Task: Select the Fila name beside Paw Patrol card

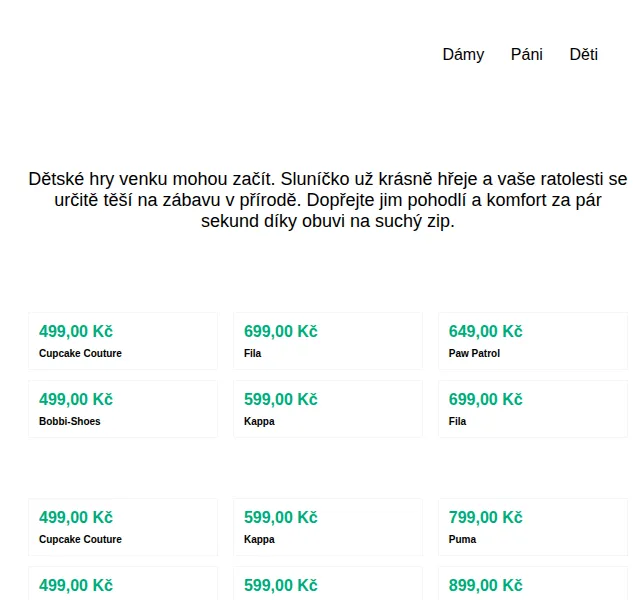Action: click(x=252, y=353)
